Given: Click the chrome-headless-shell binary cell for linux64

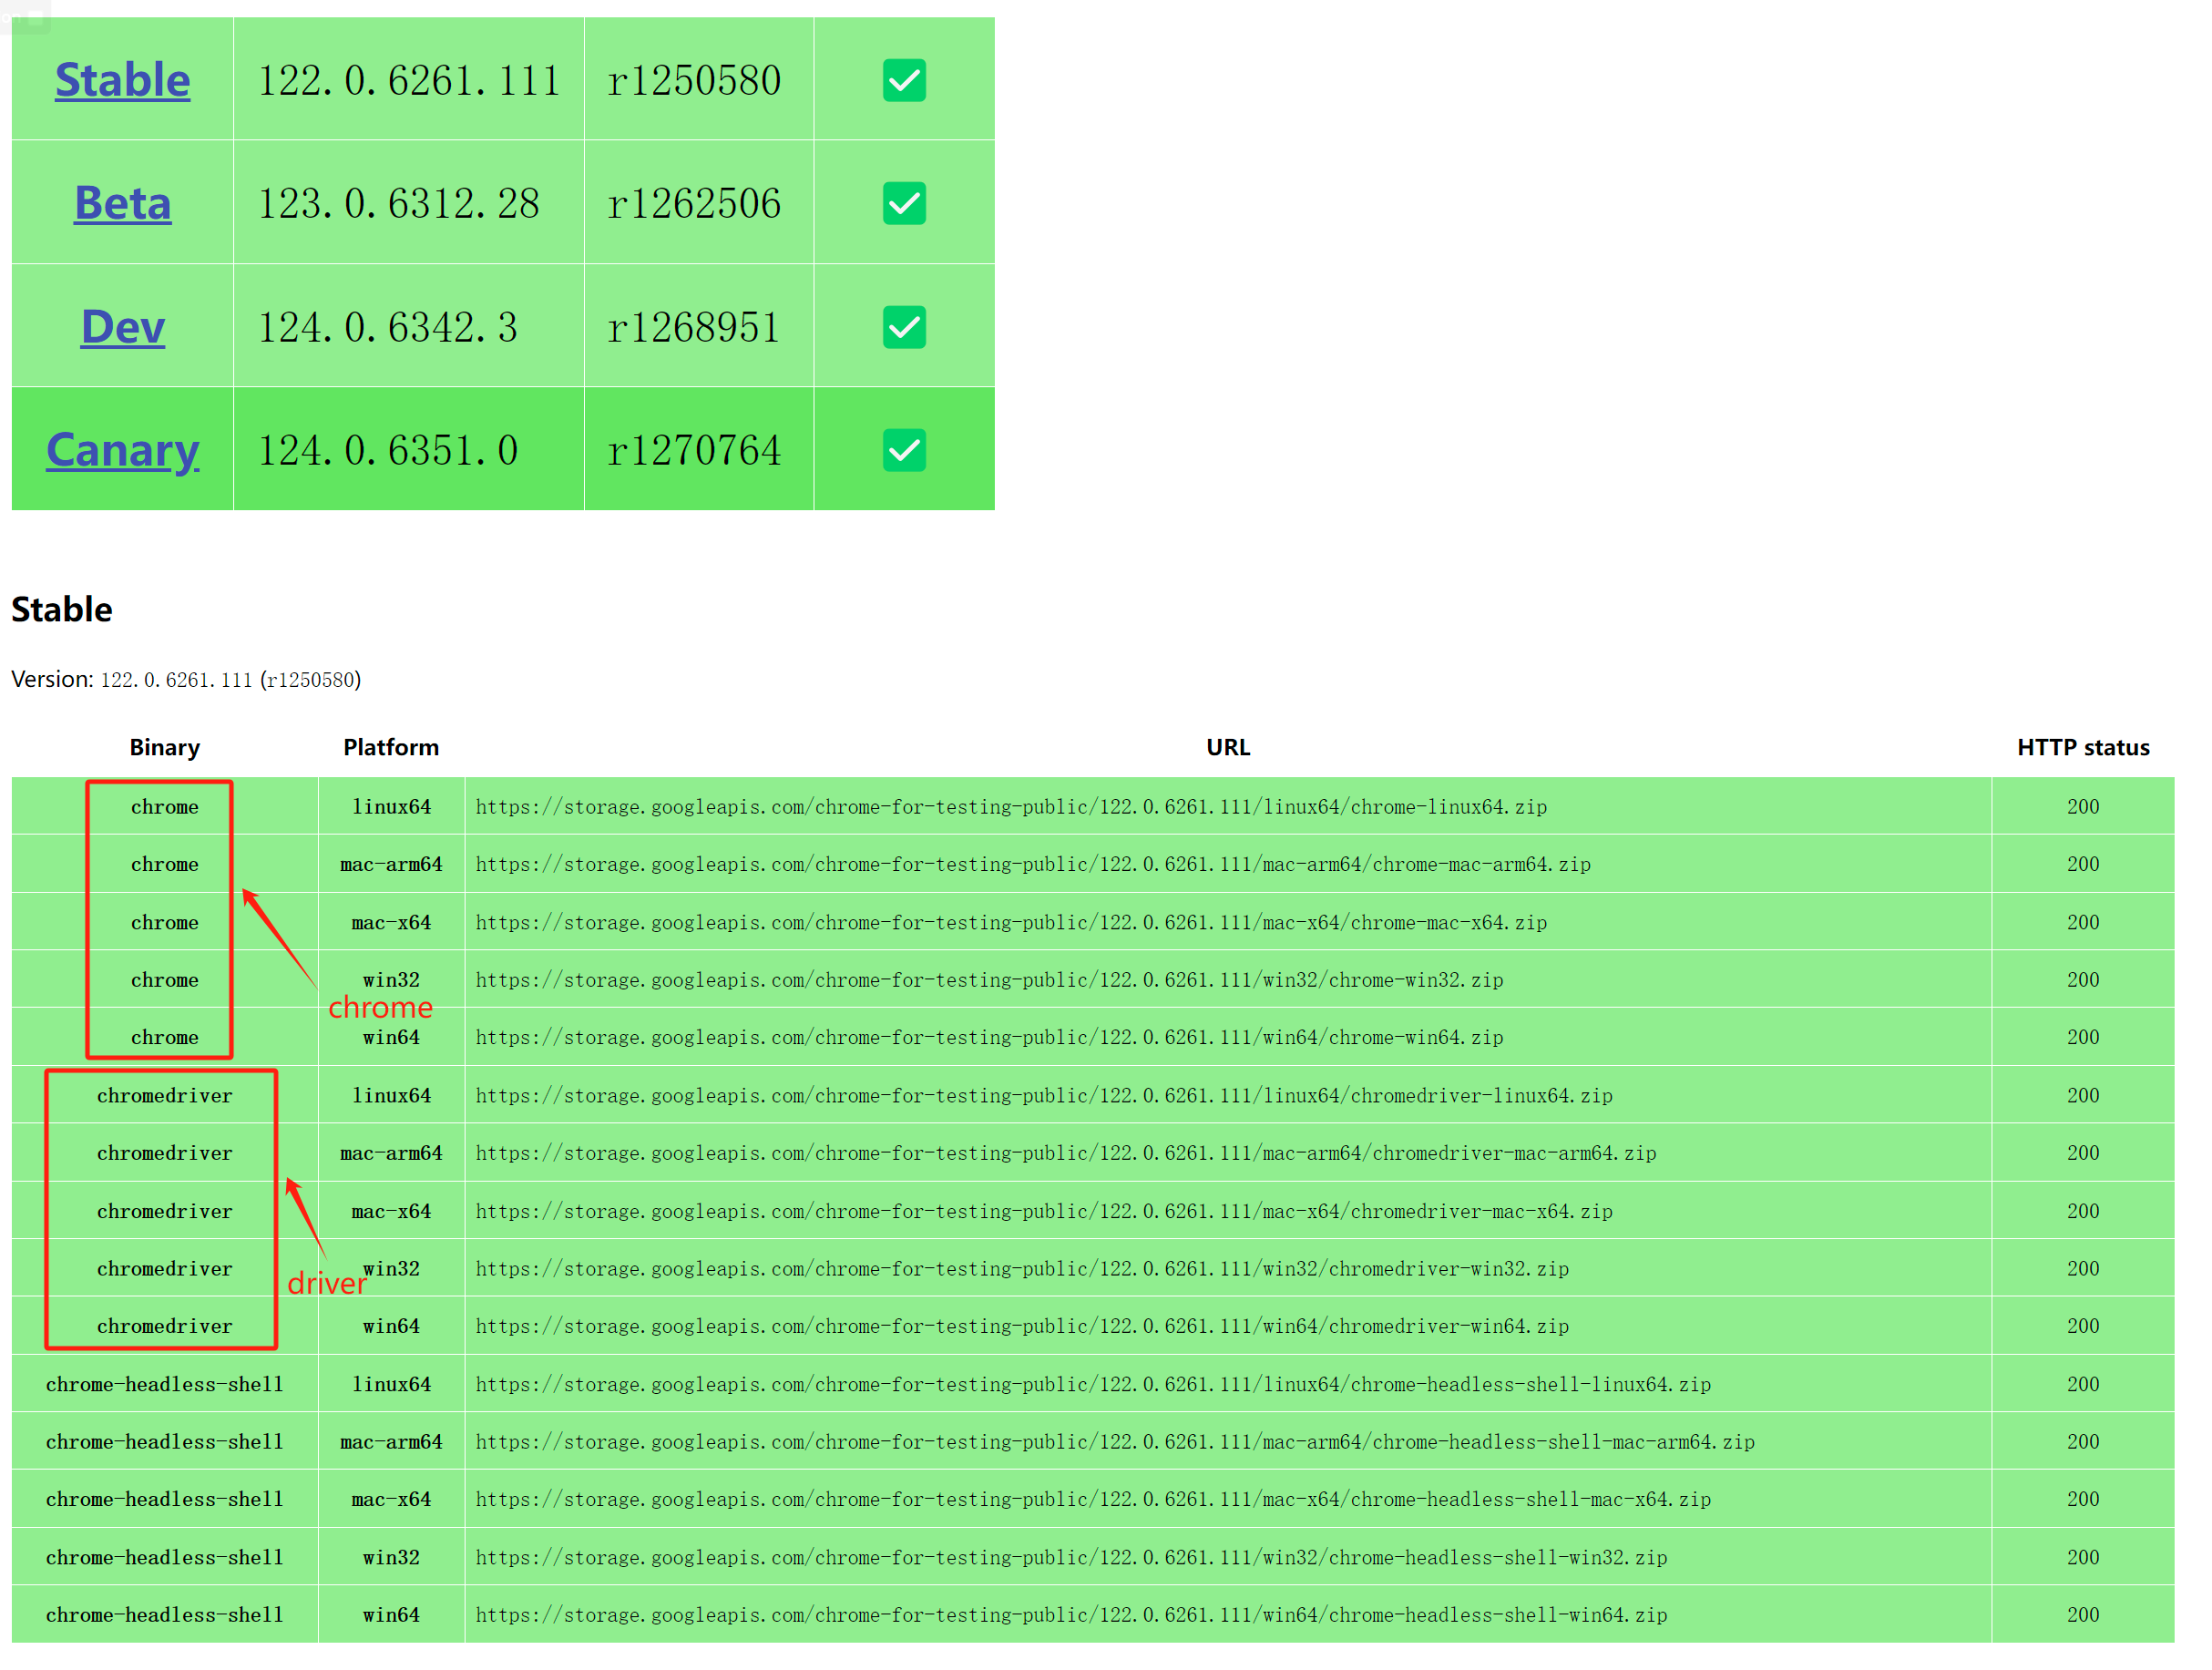Looking at the screenshot, I should [x=165, y=1385].
